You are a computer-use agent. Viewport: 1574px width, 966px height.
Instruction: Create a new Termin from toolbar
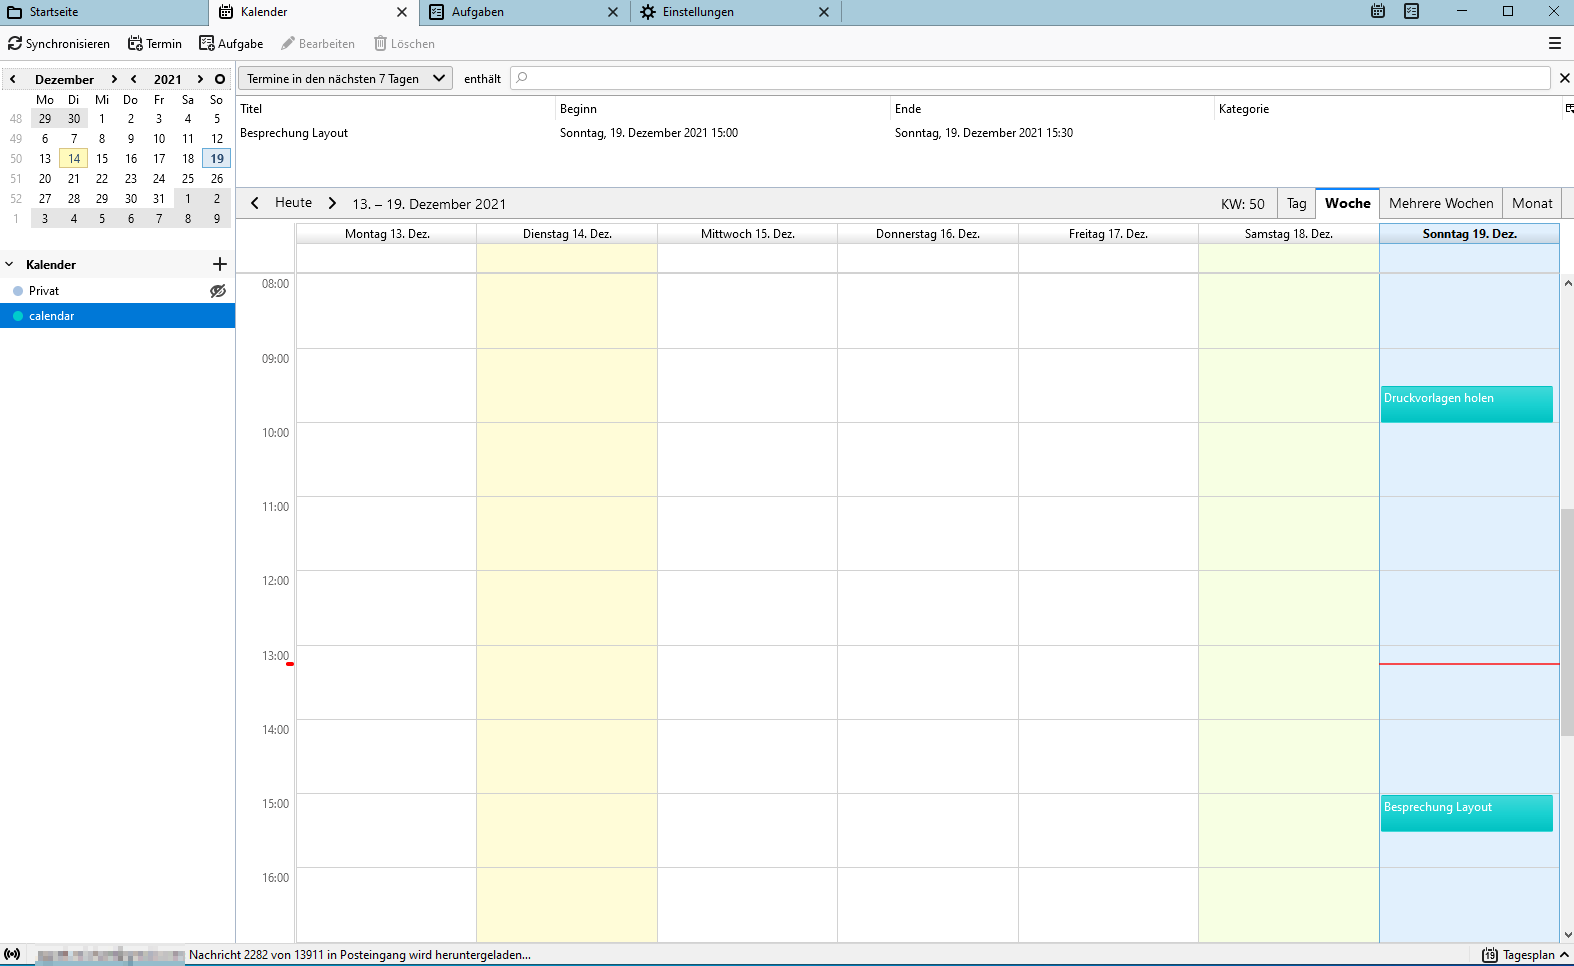(x=155, y=44)
